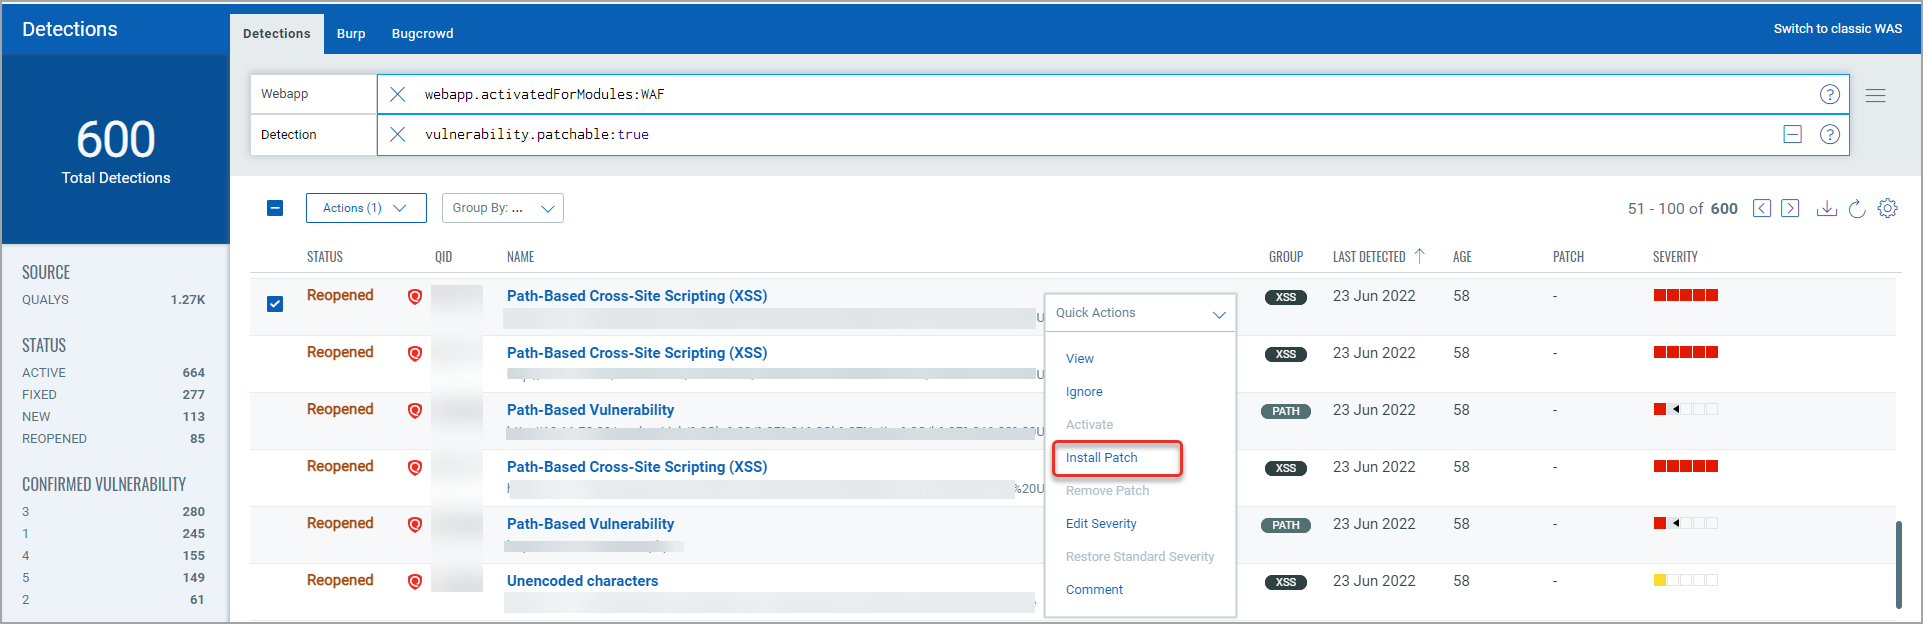The height and width of the screenshot is (624, 1923).
Task: Clear the webapp.activatedForModules:WAF filter
Action: (x=398, y=94)
